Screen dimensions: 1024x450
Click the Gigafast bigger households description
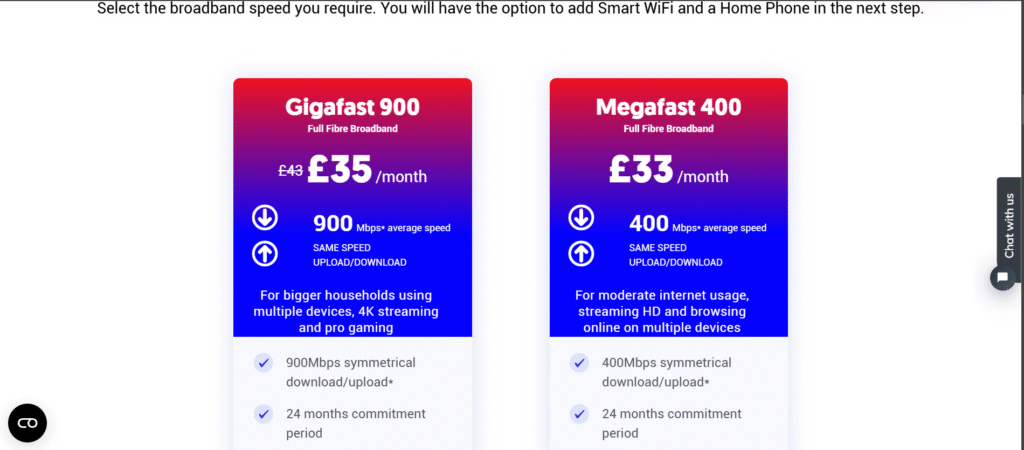pos(345,311)
